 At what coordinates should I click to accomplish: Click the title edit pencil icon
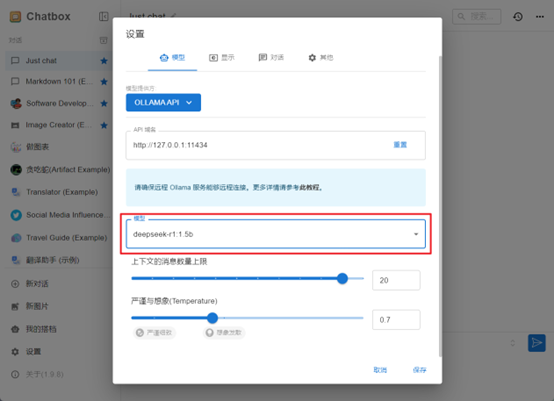click(x=173, y=16)
